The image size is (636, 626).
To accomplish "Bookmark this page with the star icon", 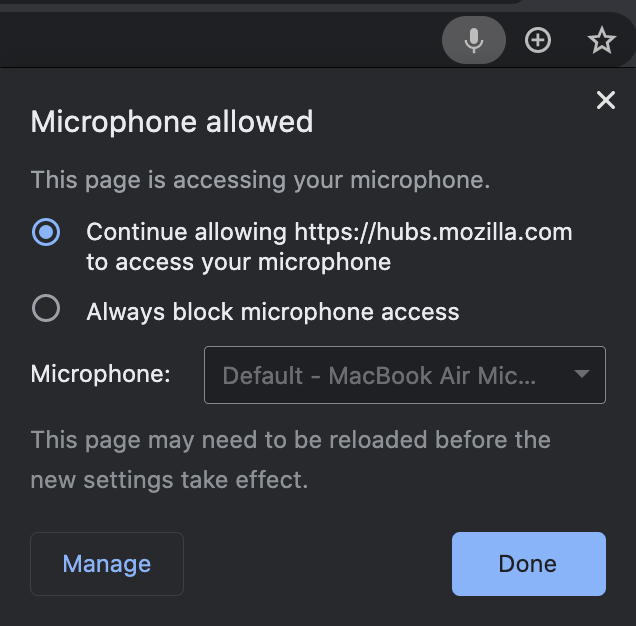I will tap(601, 41).
